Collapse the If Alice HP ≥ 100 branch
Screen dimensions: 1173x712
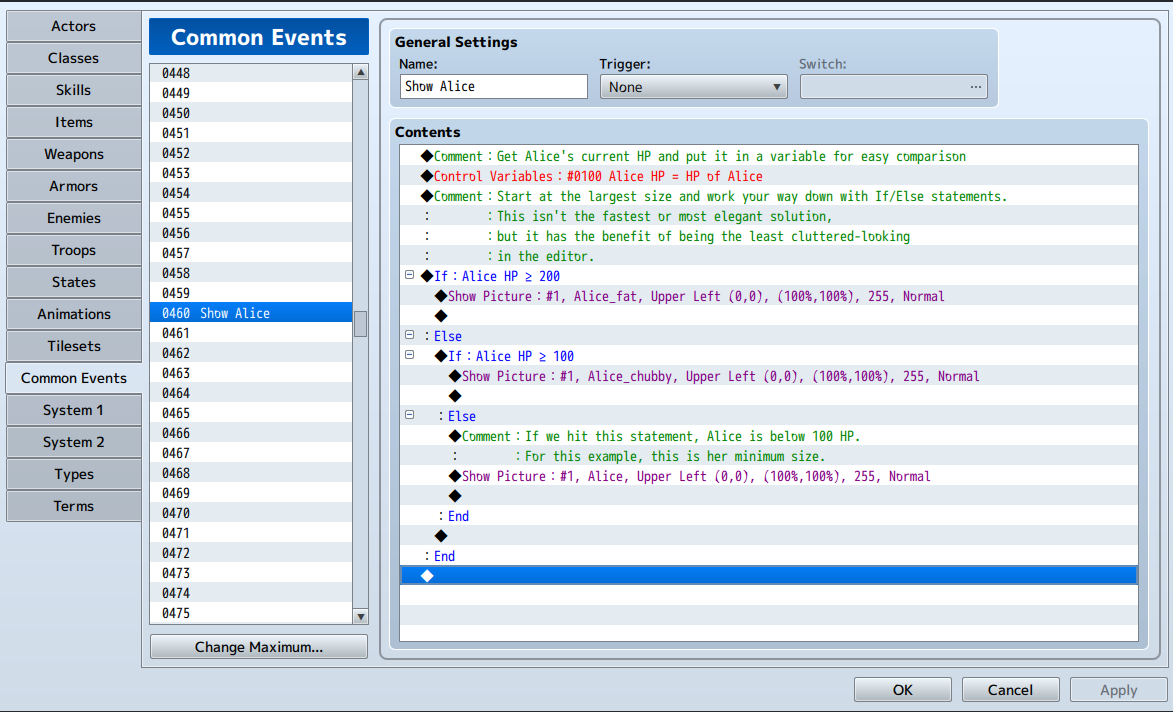point(409,355)
